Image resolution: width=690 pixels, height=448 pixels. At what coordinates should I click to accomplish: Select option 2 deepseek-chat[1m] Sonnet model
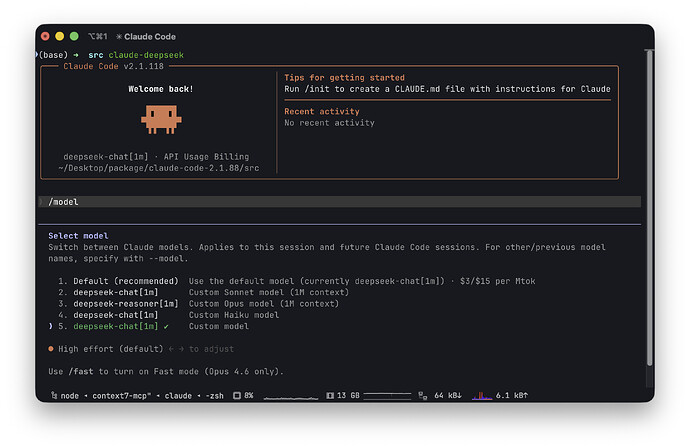(x=203, y=293)
